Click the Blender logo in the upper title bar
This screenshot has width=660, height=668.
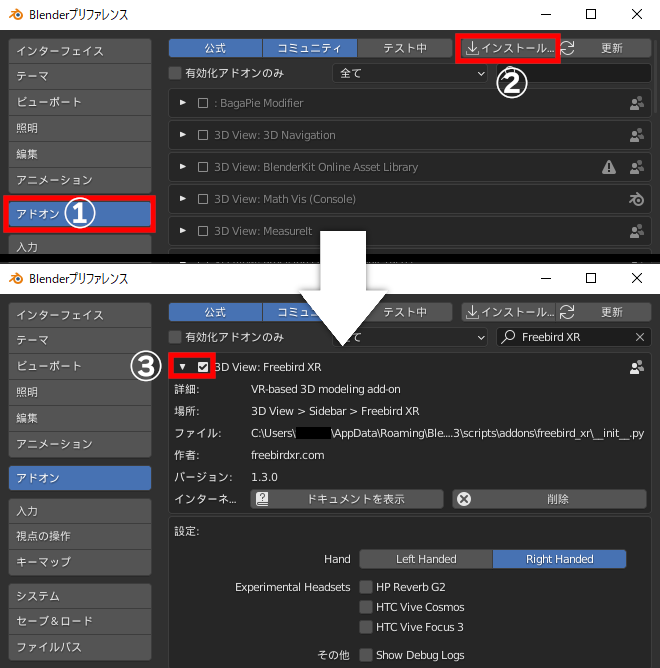16,14
